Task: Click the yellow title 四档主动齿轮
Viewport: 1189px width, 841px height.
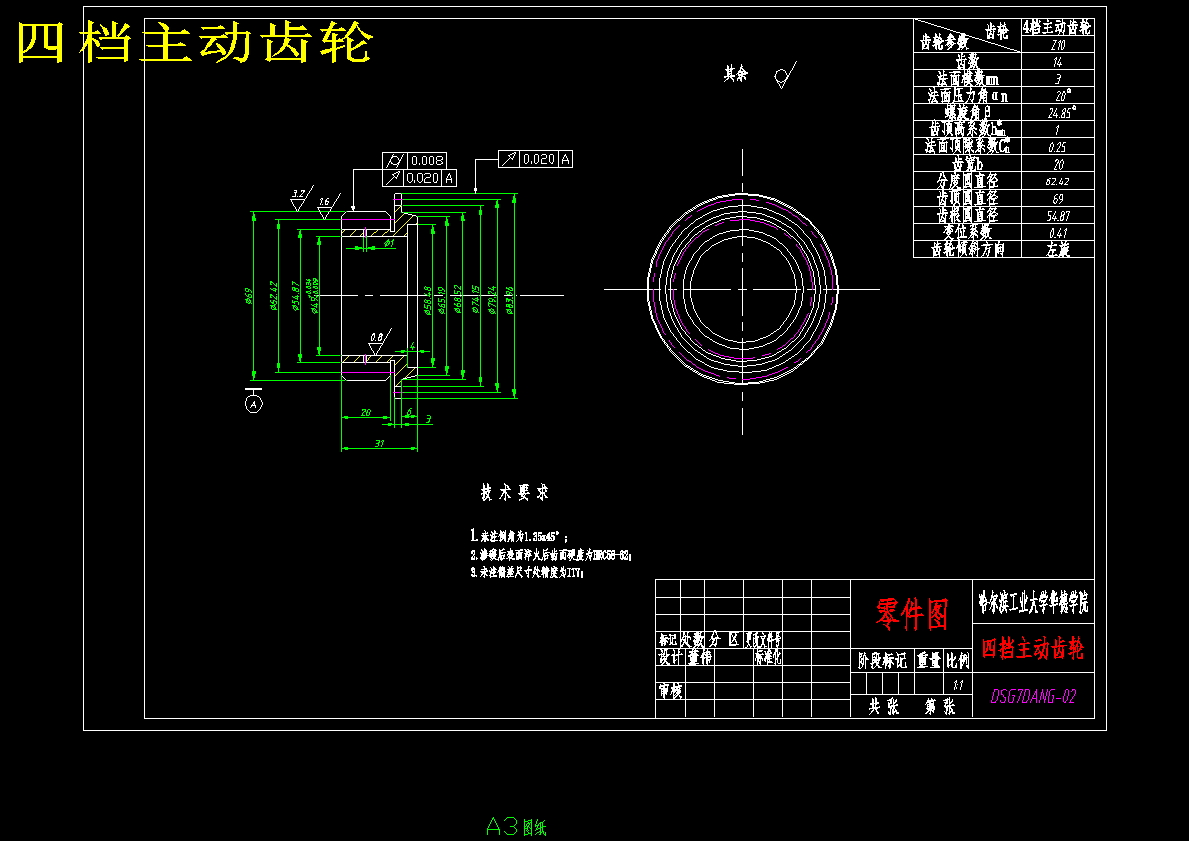Action: [x=194, y=42]
